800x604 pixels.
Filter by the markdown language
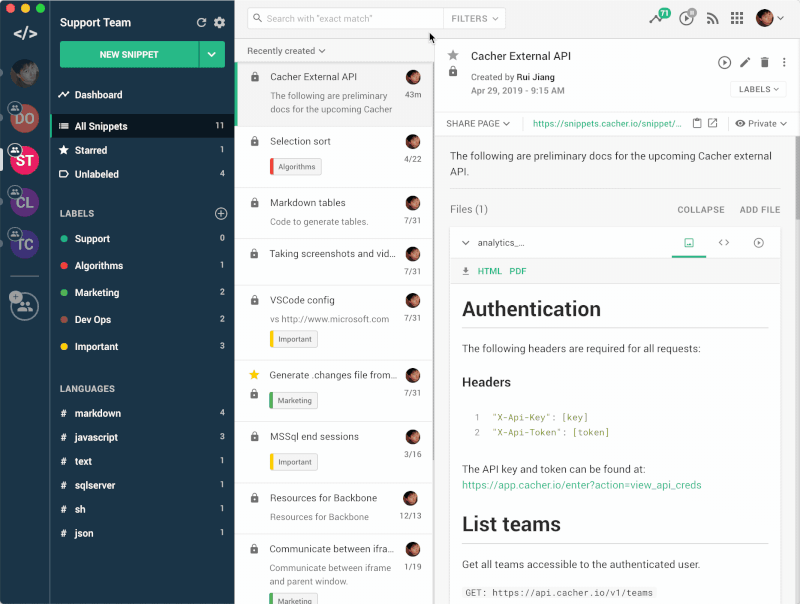pos(142,413)
